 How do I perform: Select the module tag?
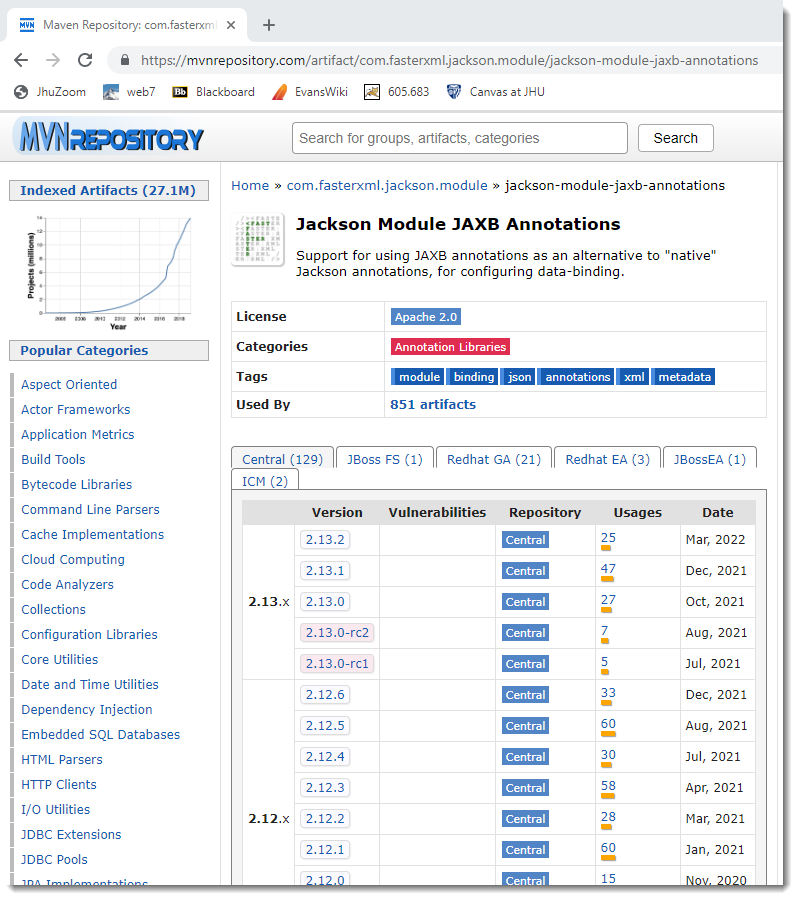tap(419, 377)
